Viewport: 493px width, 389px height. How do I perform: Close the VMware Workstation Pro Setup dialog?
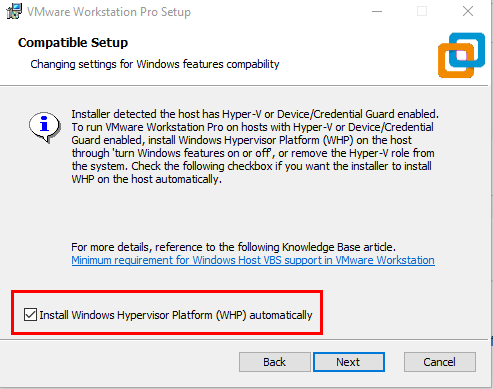point(468,11)
